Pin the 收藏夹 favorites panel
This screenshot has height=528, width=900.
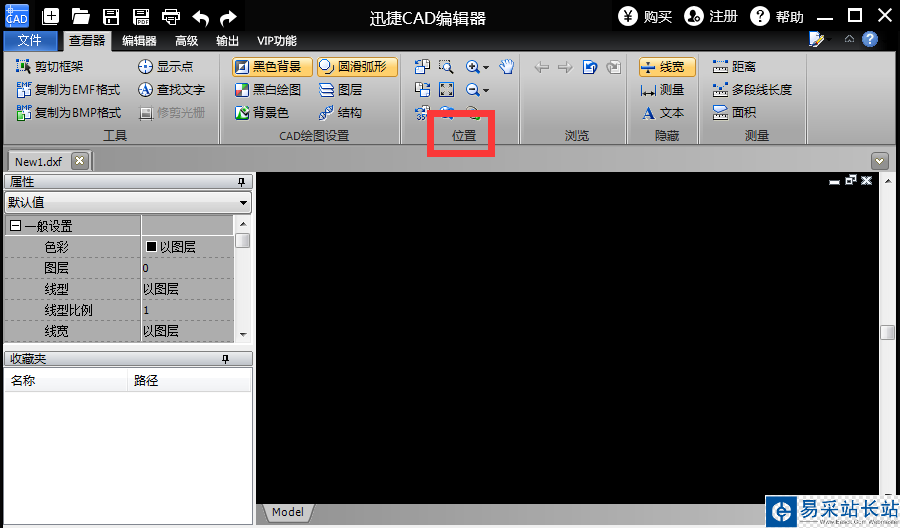(226, 359)
